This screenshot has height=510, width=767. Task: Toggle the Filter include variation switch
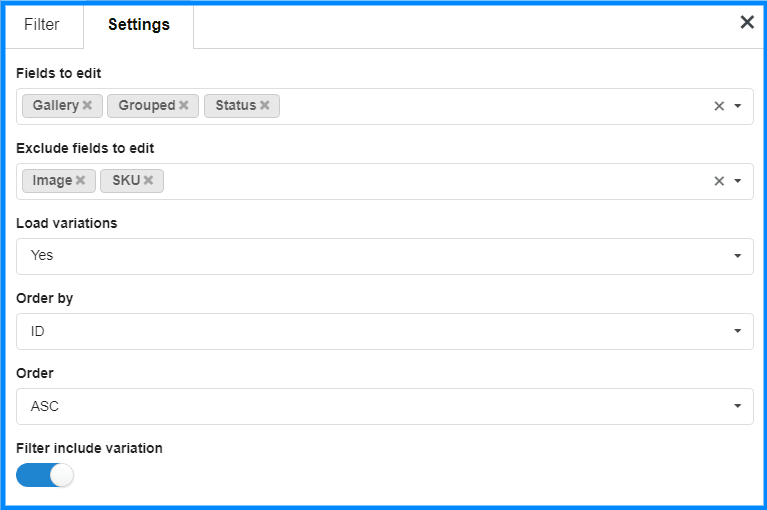click(45, 475)
